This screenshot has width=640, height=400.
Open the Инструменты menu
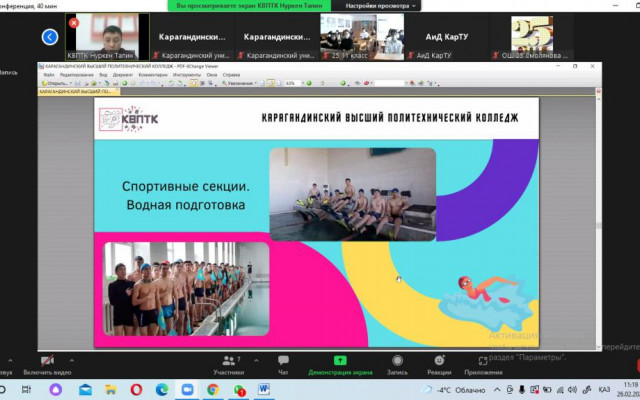[187, 75]
